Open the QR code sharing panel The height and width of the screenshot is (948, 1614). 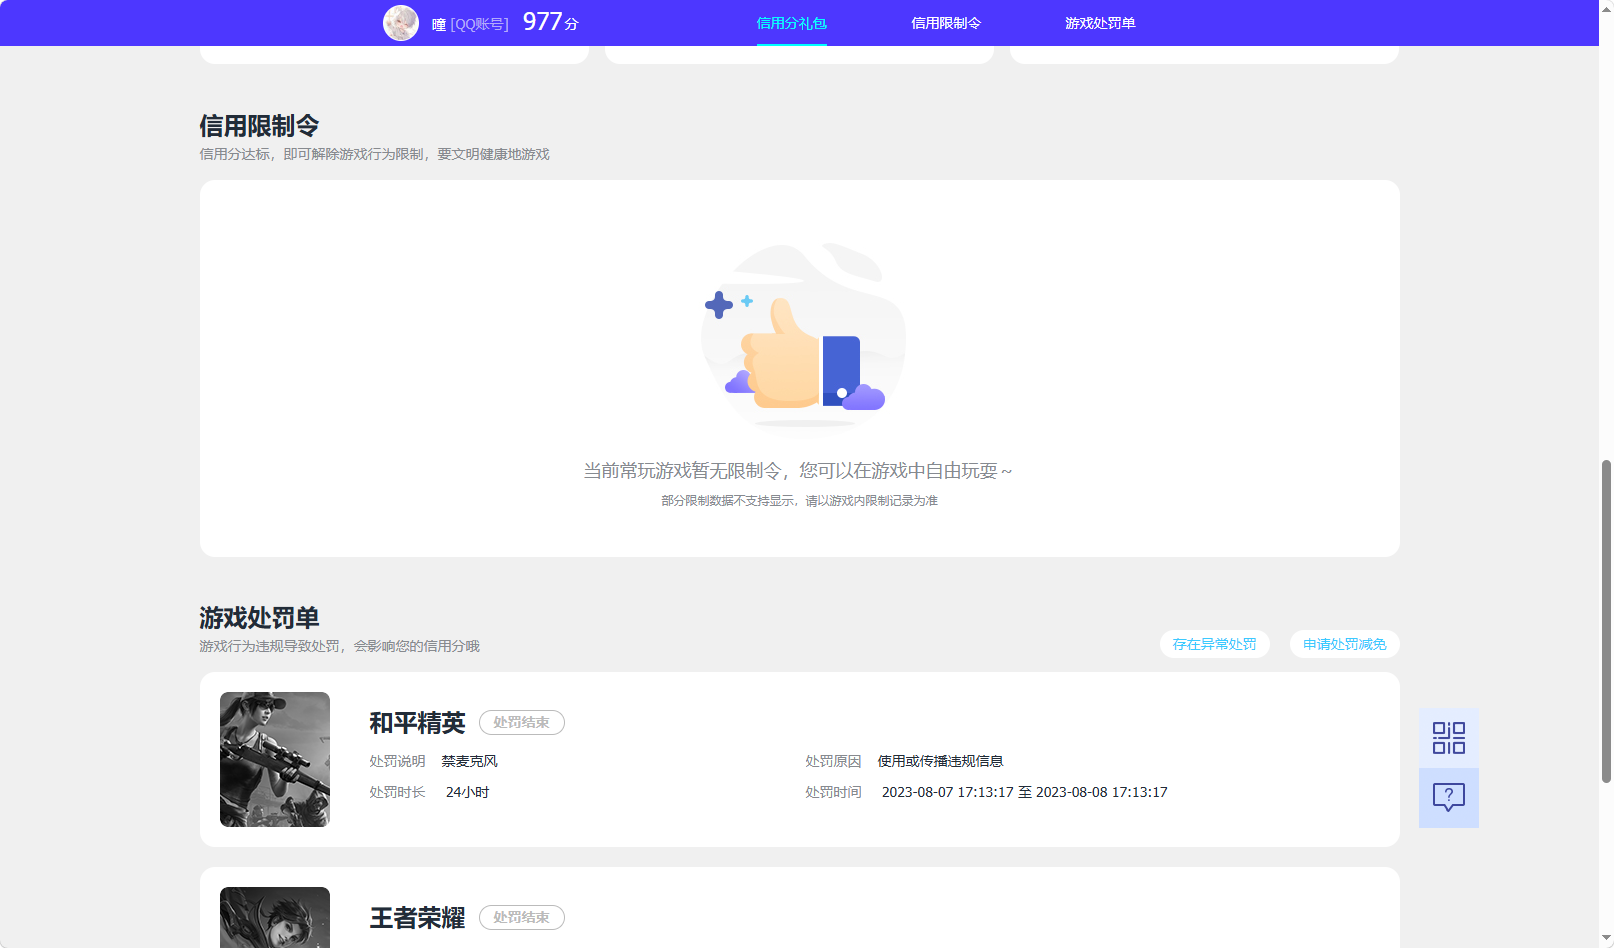point(1448,736)
